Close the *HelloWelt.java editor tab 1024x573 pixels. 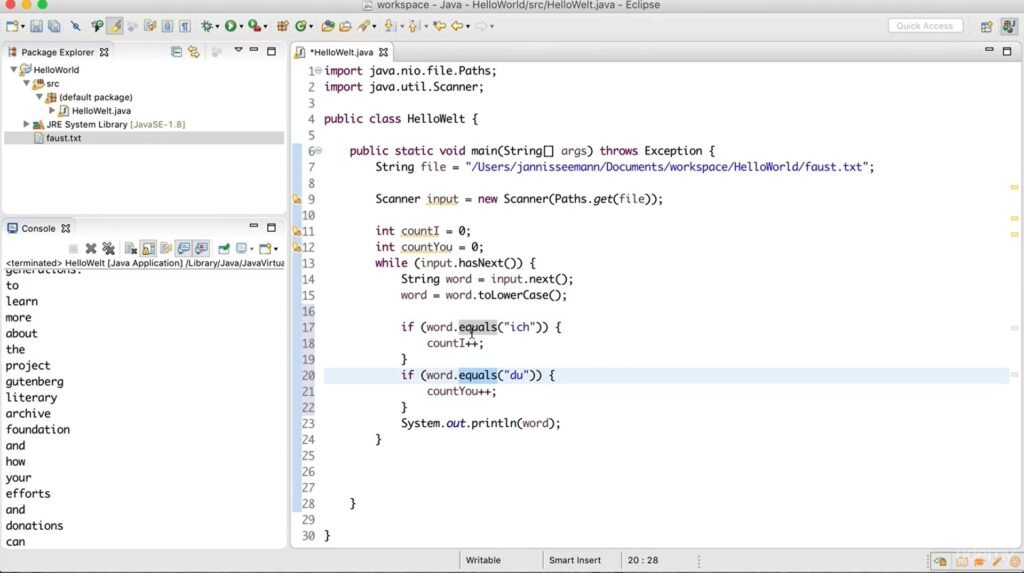[383, 52]
